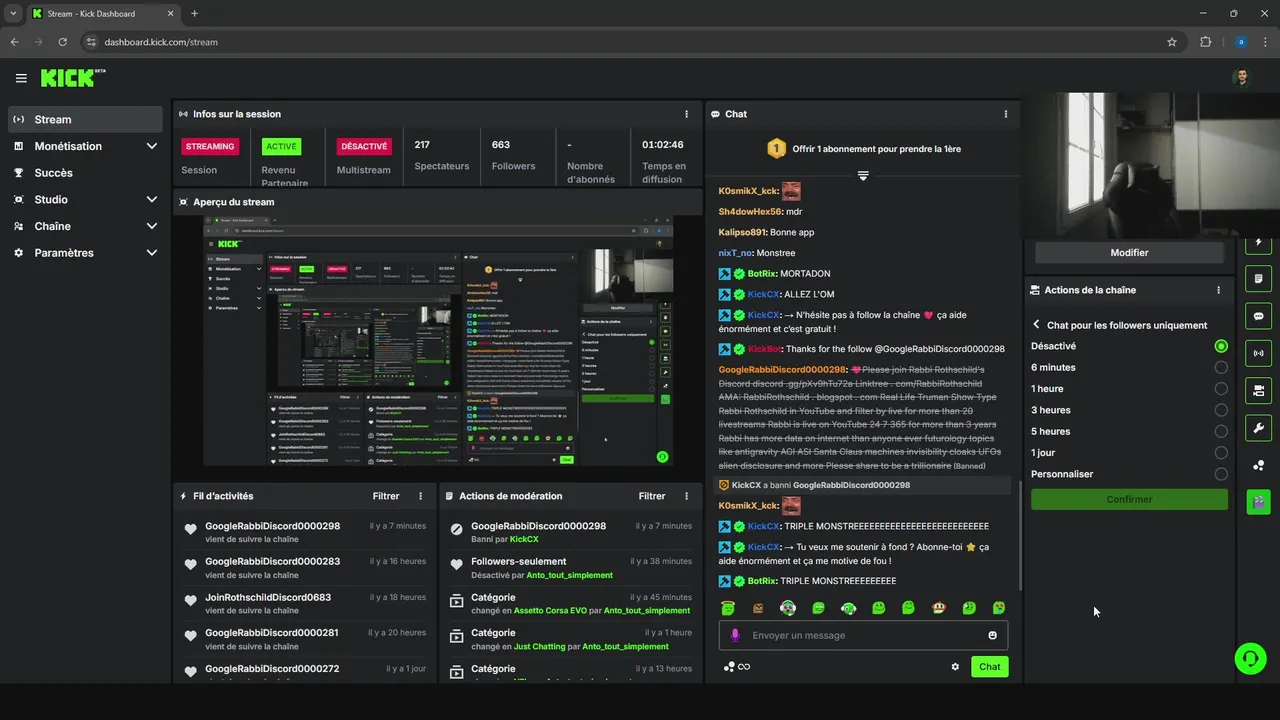Select the 6 minutes radio option

pyautogui.click(x=1221, y=368)
